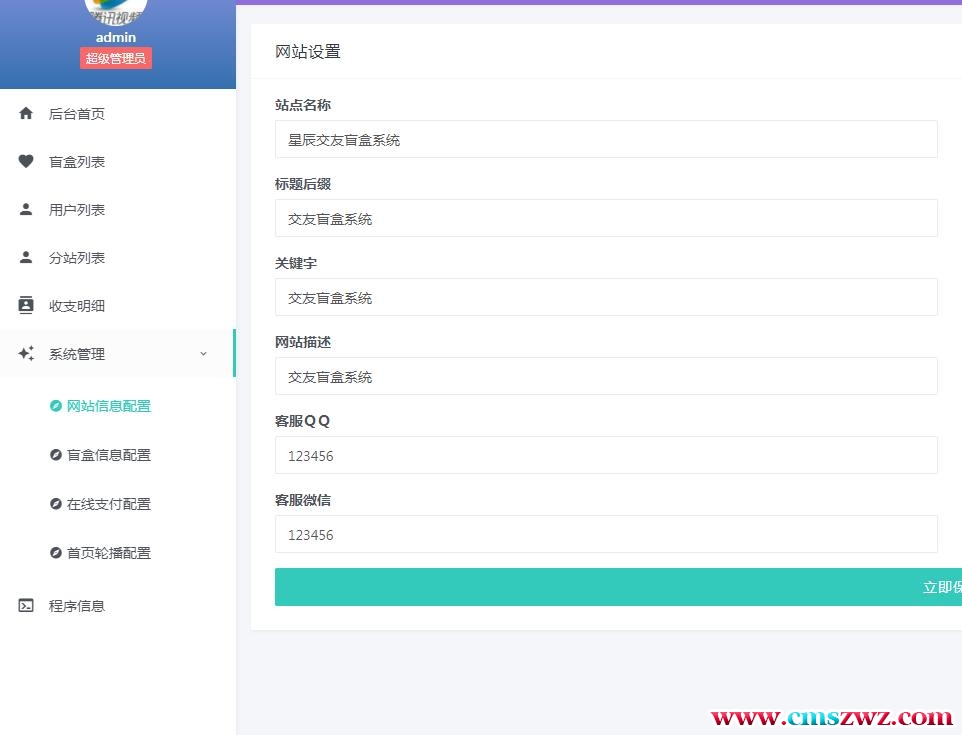The image size is (962, 735).
Task: Click into the 标题后缀 text box
Action: [606, 219]
